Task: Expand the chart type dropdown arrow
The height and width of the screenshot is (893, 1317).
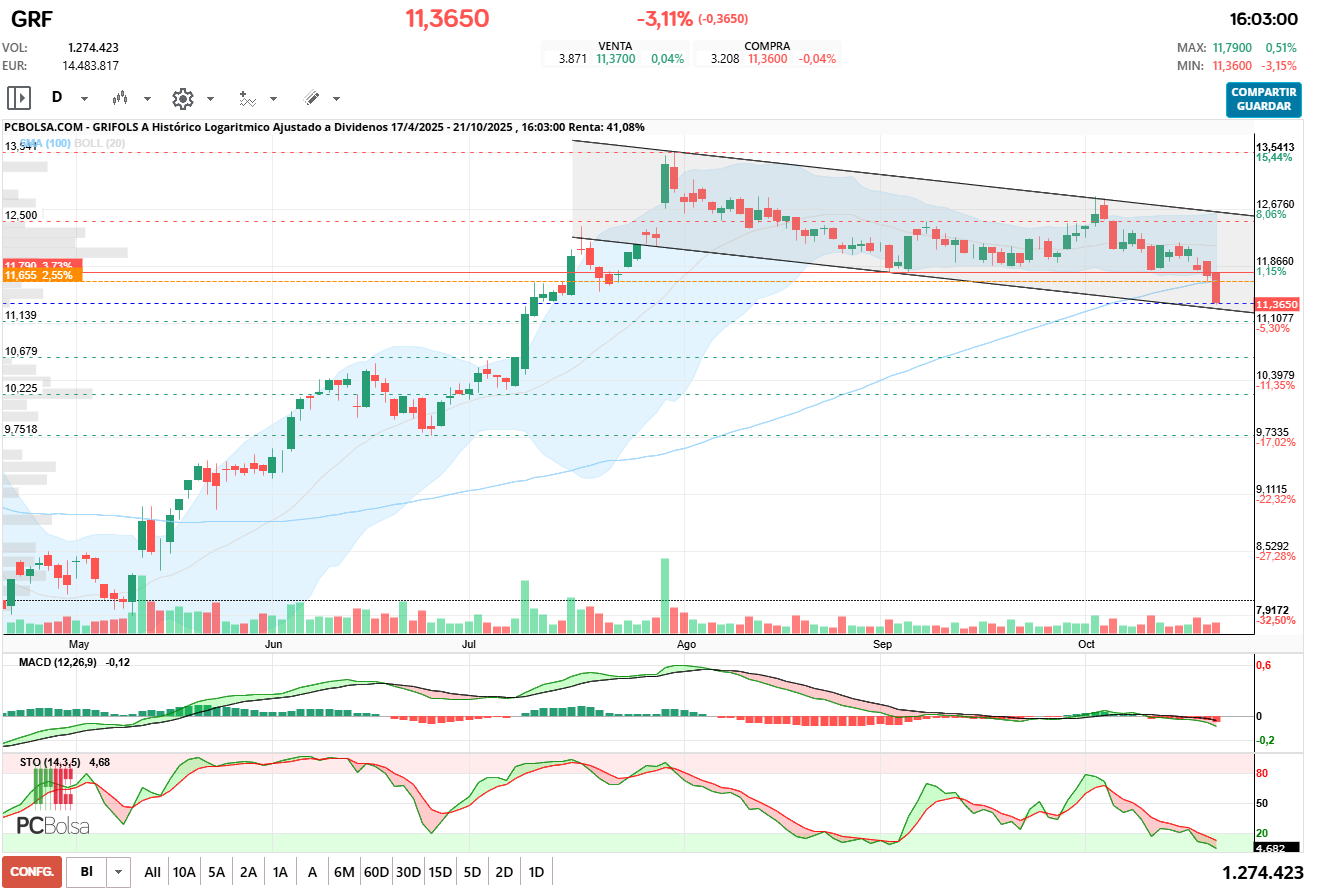Action: 147,99
